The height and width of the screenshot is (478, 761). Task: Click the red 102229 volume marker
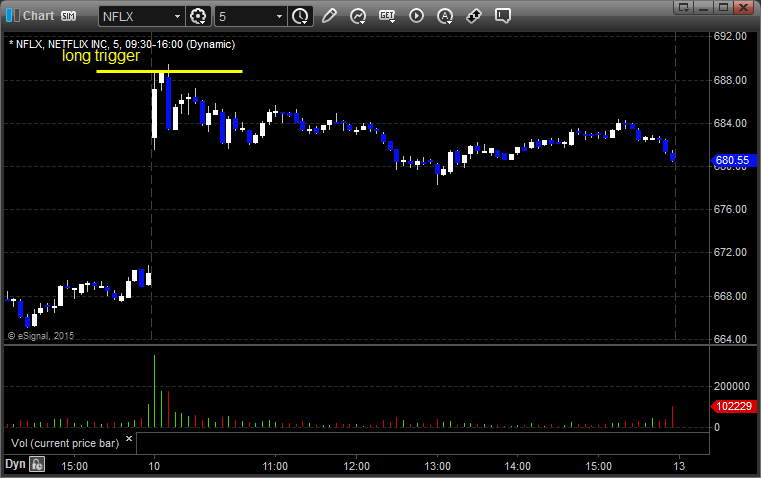tap(734, 406)
